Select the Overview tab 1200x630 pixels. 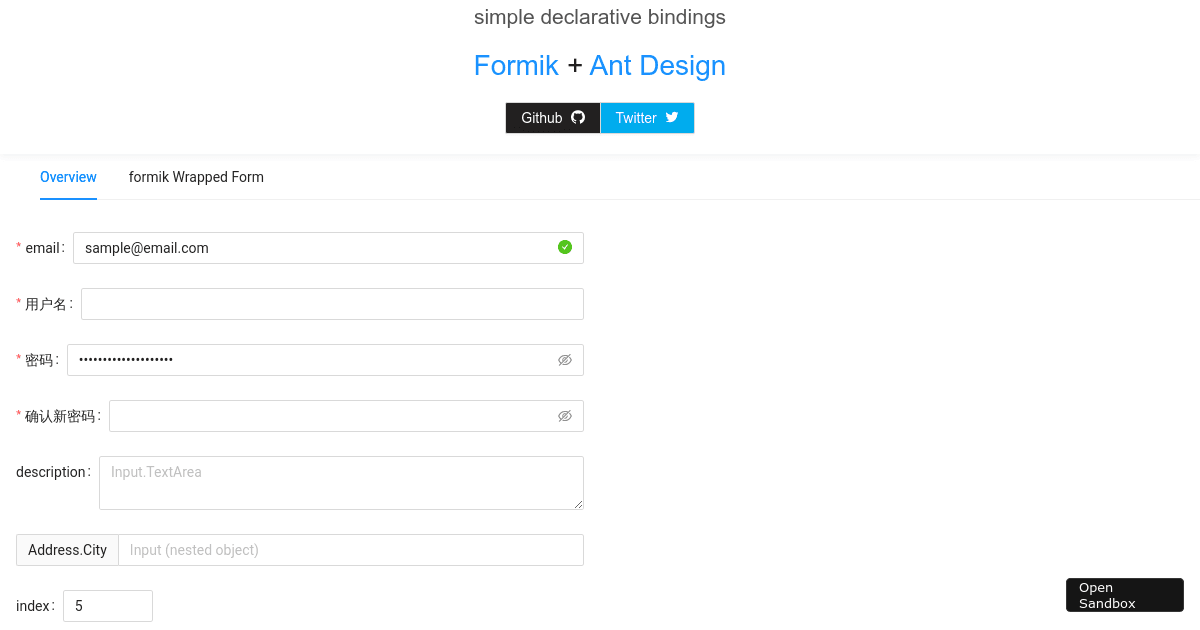click(68, 177)
